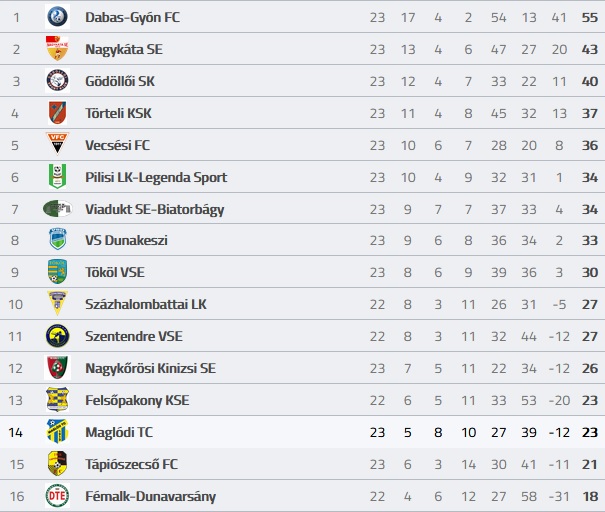
Task: Open the Nagykőrösi Kinizsi SE team link
Action: [x=150, y=368]
